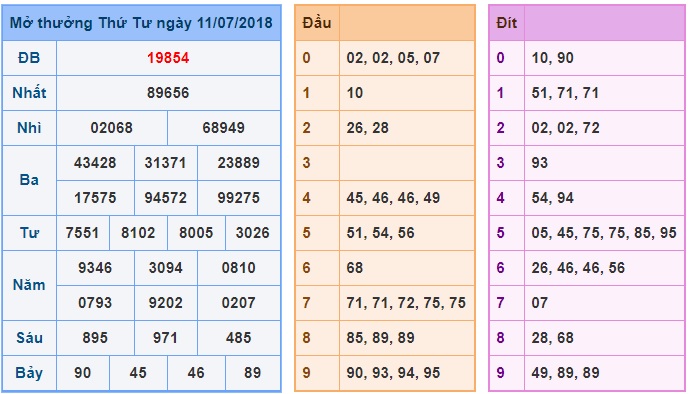This screenshot has width=690, height=394.
Task: Select the lone '68' in Đầu row 6
Action: click(x=355, y=268)
